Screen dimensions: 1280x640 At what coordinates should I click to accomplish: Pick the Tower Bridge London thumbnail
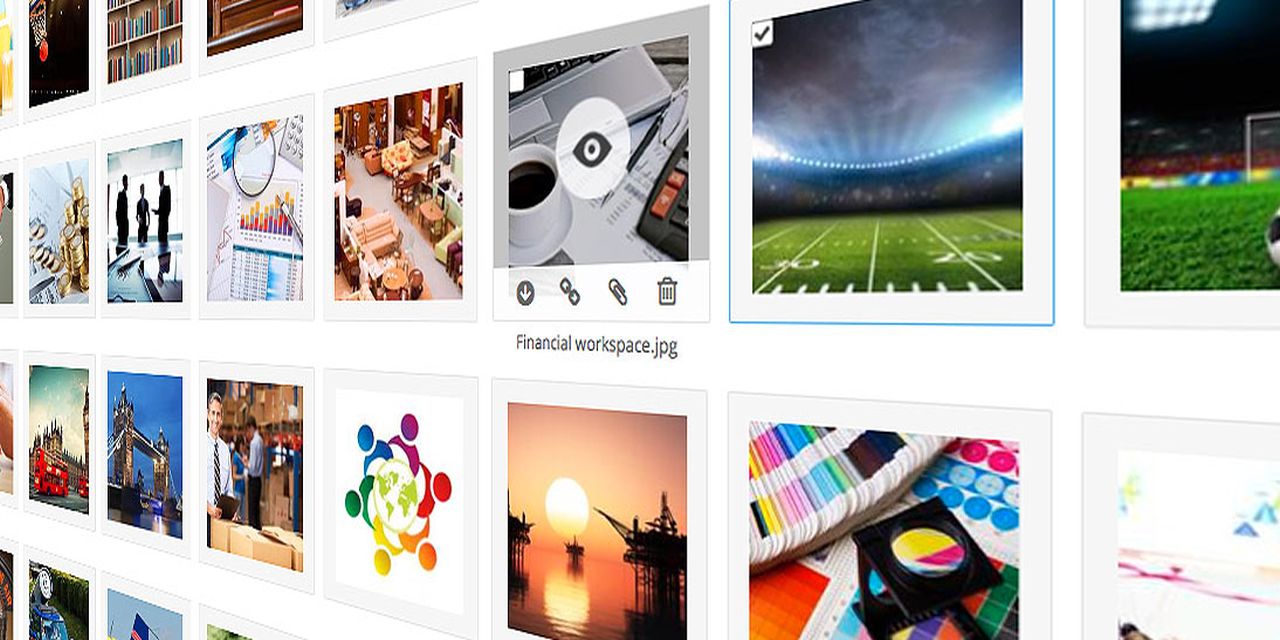[145, 454]
